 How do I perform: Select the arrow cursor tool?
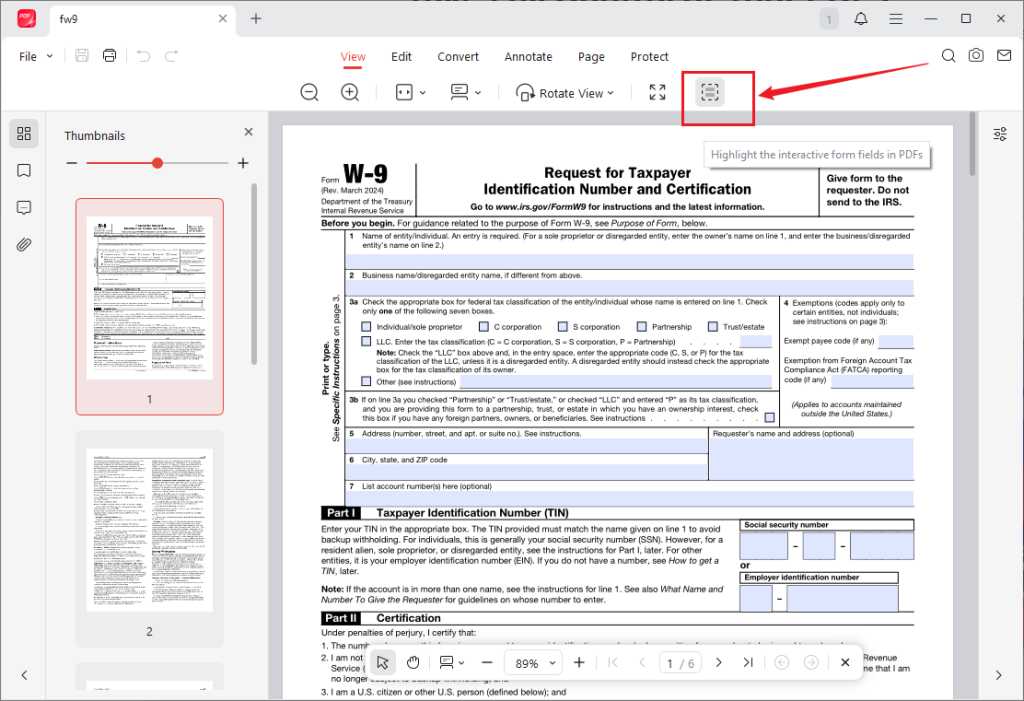(x=382, y=662)
